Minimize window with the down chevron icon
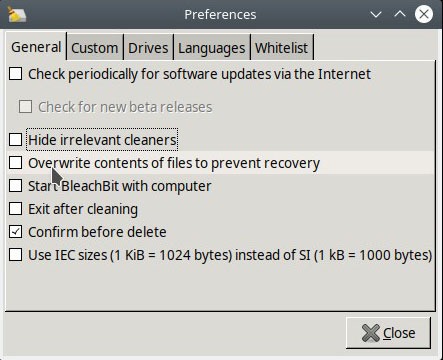The width and height of the screenshot is (443, 360). 376,15
